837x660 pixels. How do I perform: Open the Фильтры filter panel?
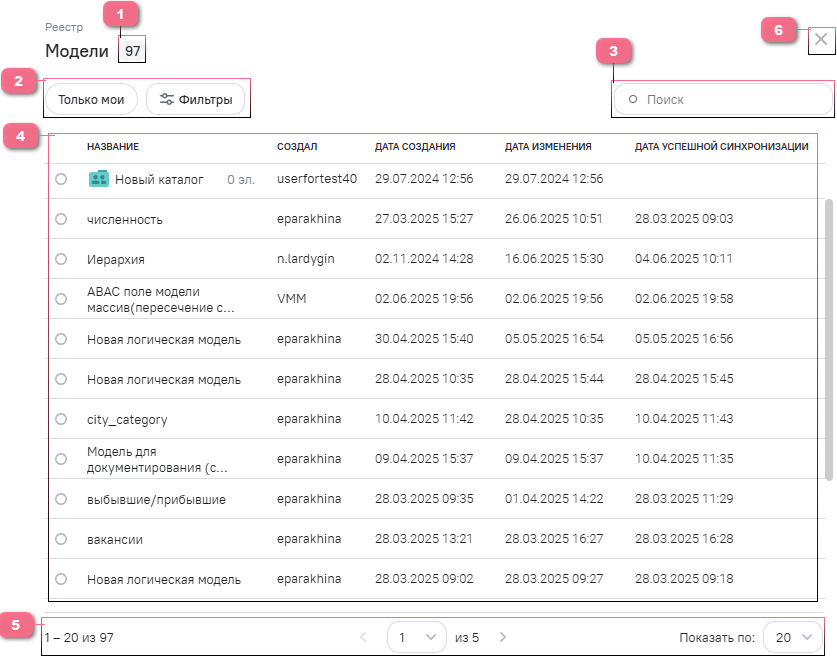pos(196,99)
